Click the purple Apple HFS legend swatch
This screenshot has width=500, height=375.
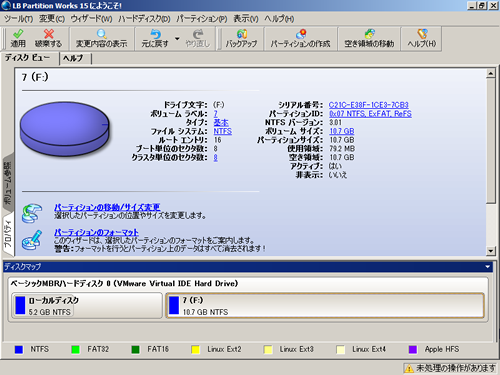tap(413, 349)
